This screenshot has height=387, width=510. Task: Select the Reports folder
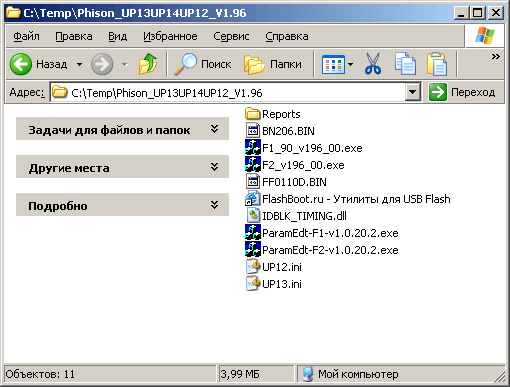pyautogui.click(x=273, y=114)
